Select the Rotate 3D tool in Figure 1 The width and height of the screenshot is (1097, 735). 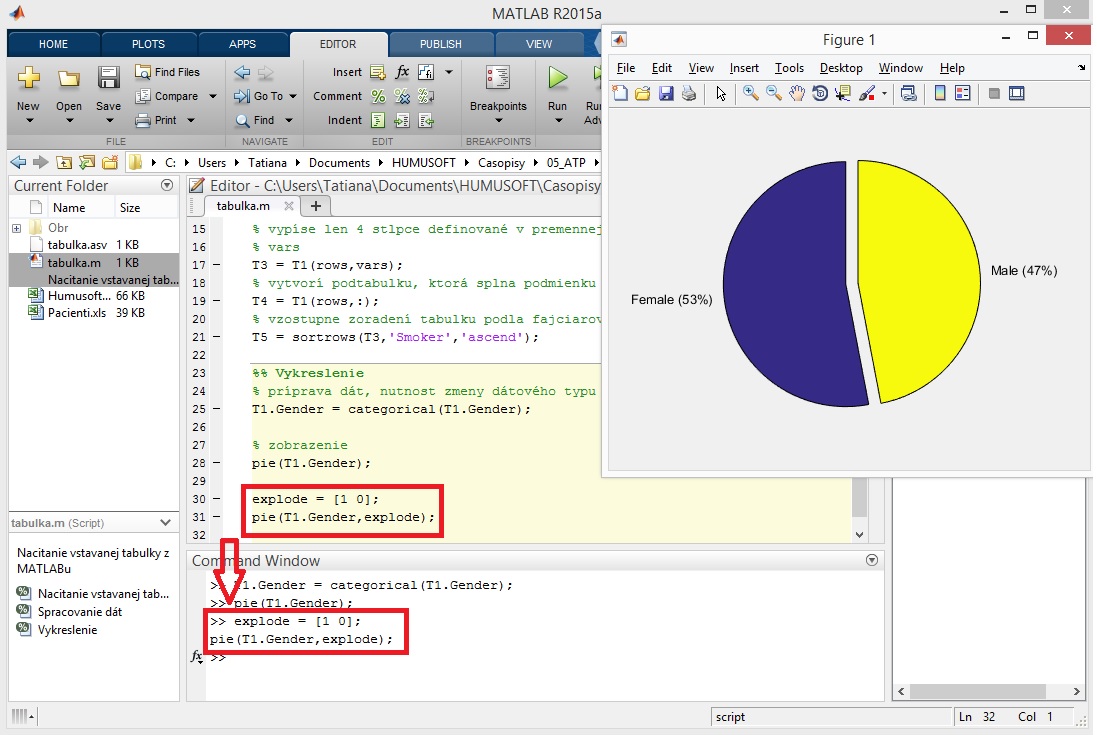(820, 93)
